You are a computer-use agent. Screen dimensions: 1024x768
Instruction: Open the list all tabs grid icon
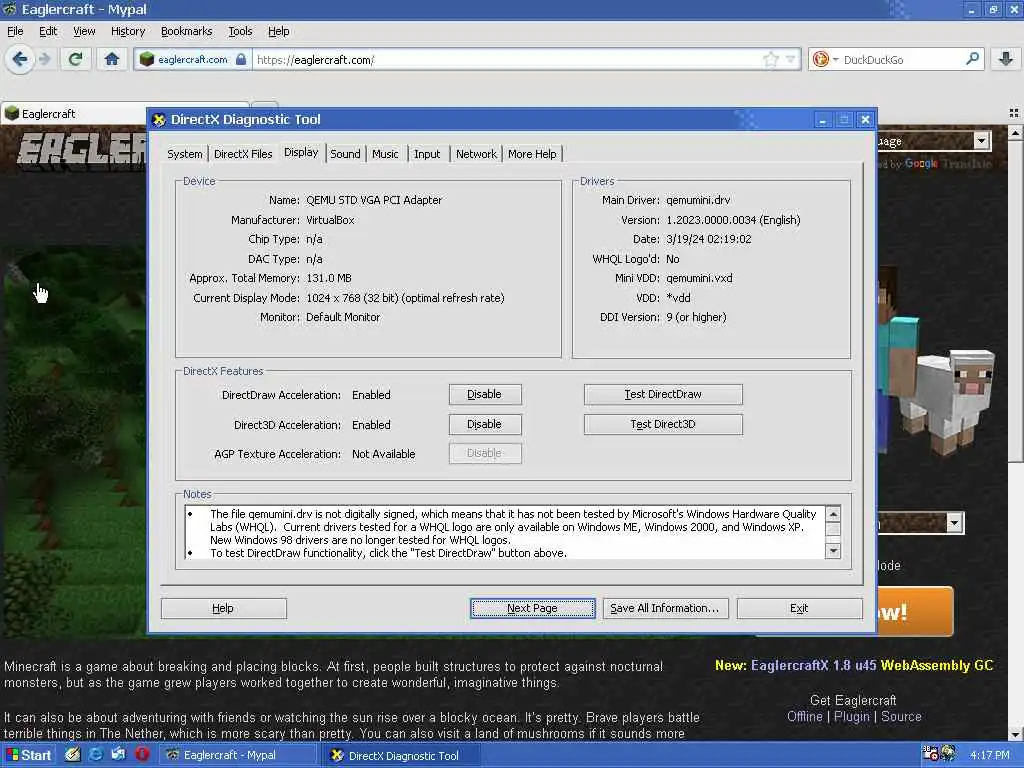coord(1014,113)
